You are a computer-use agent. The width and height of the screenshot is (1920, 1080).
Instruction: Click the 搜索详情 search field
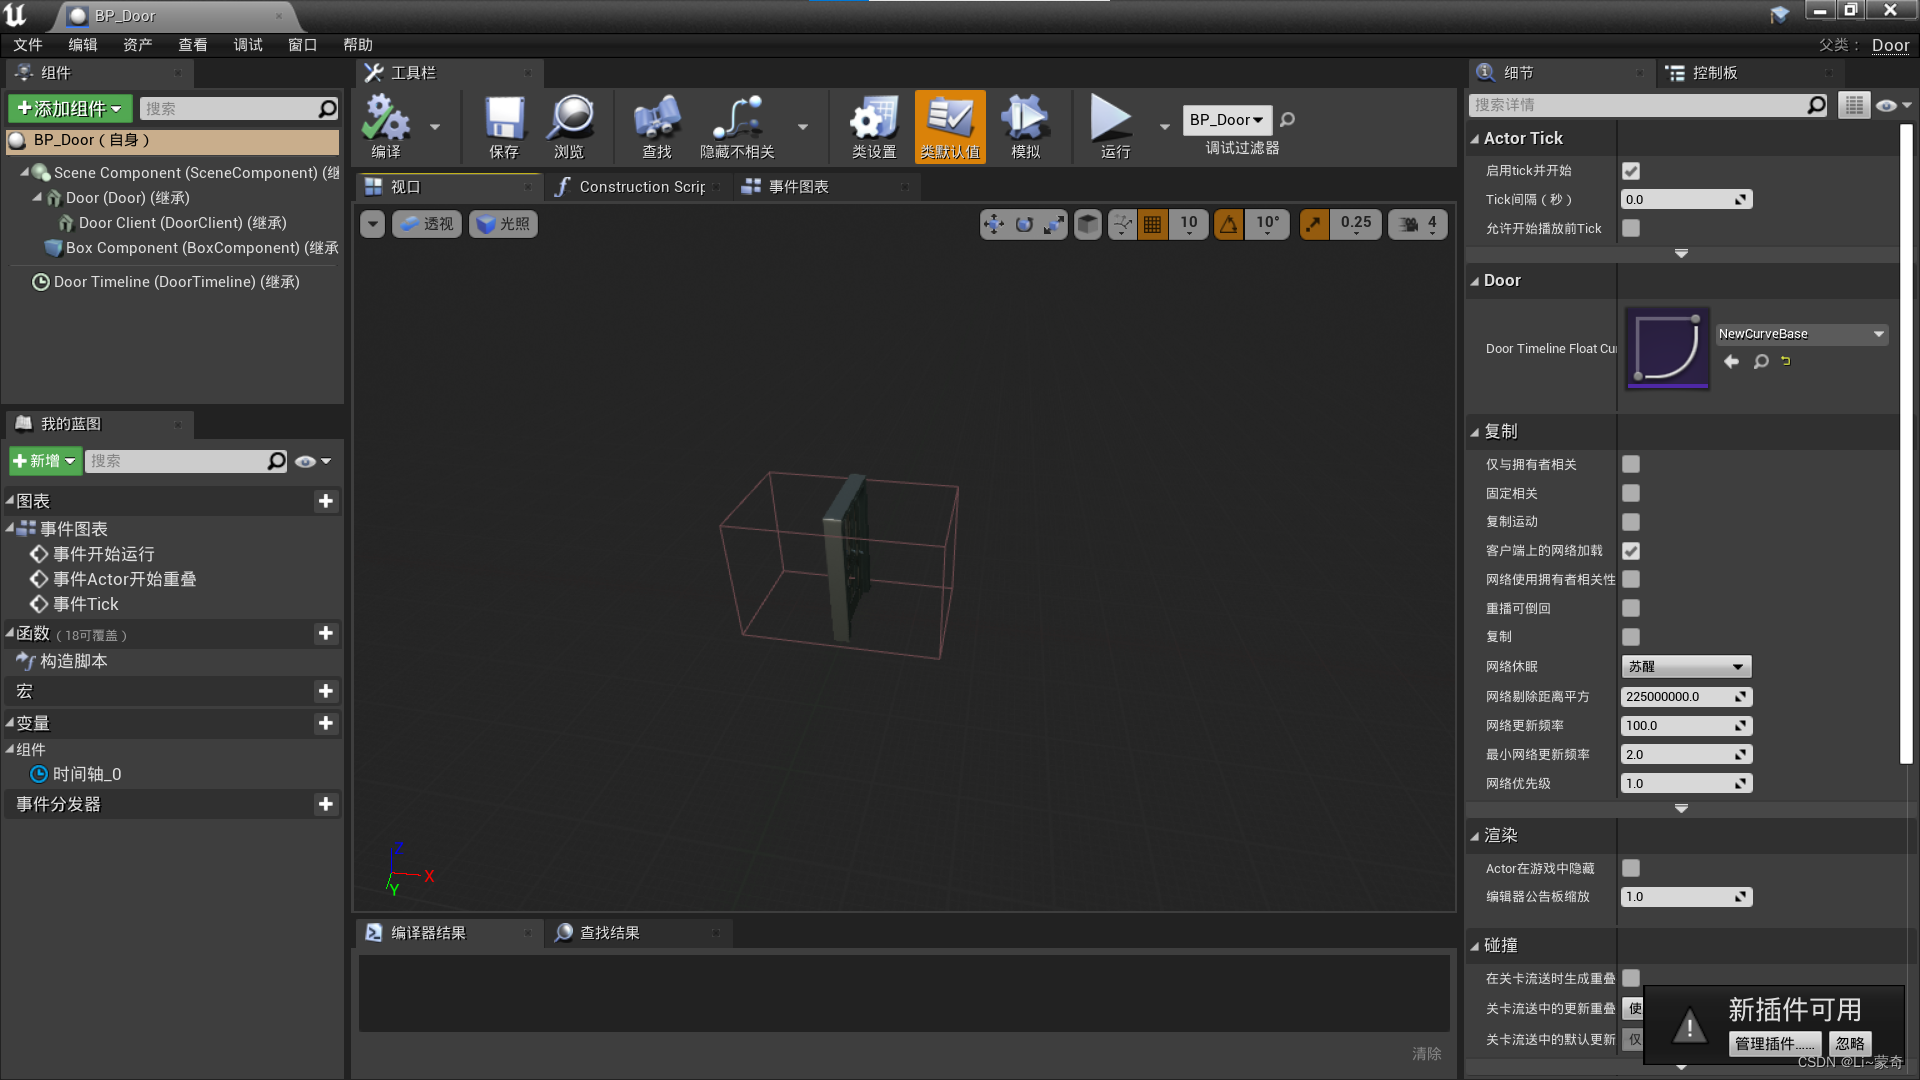tap(1640, 104)
